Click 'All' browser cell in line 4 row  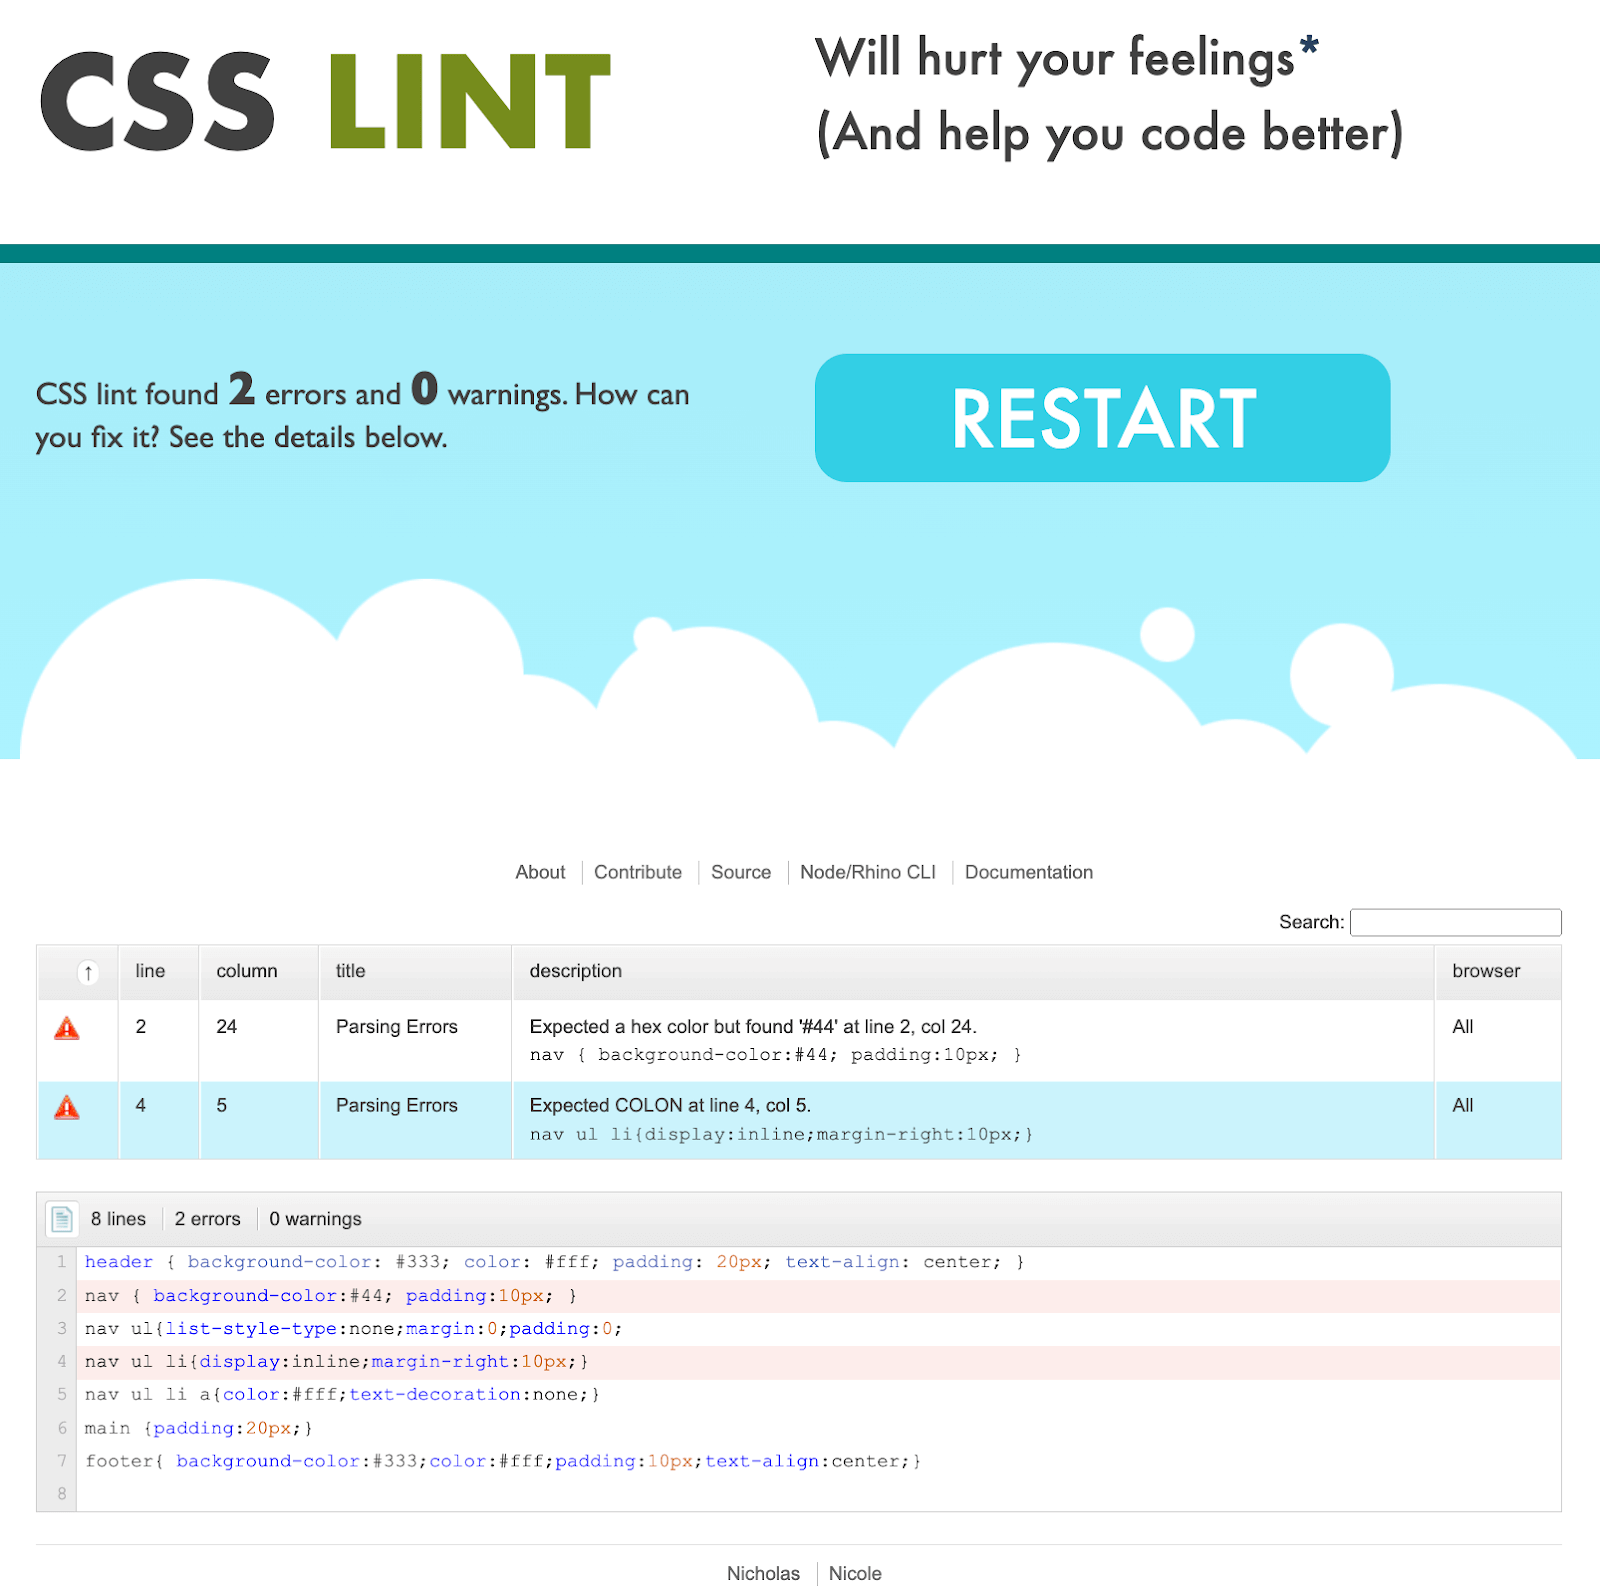click(x=1463, y=1106)
